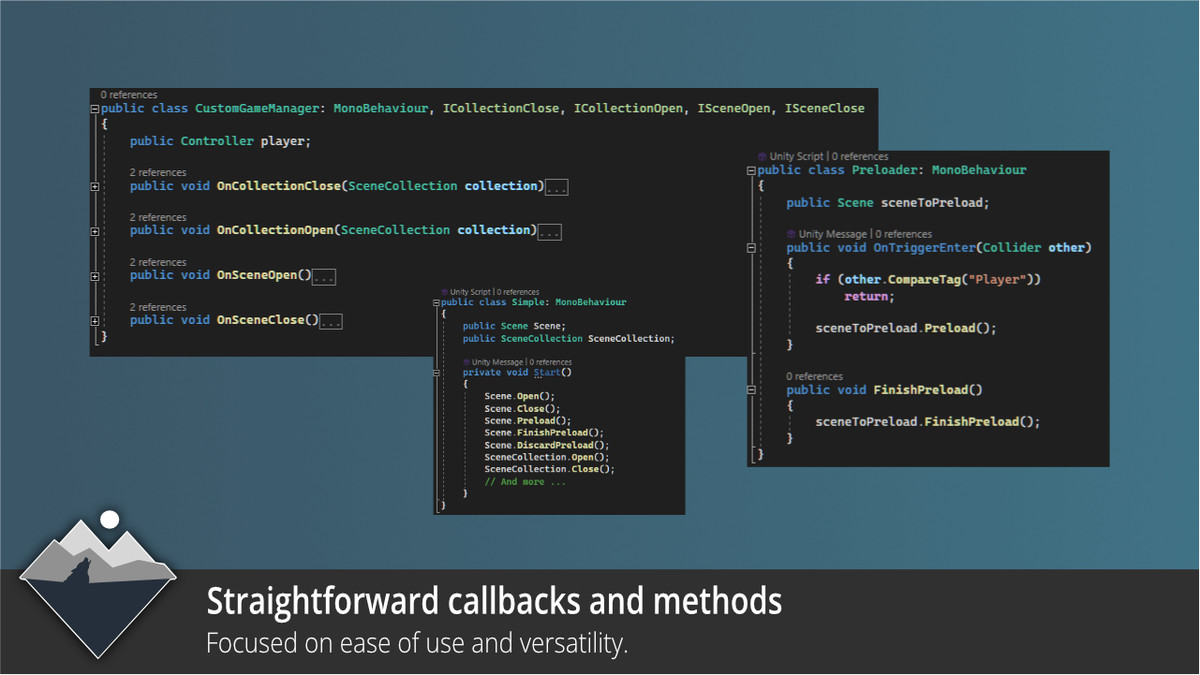Click the wolf mountain logo icon
The width and height of the screenshot is (1200, 675).
98,584
